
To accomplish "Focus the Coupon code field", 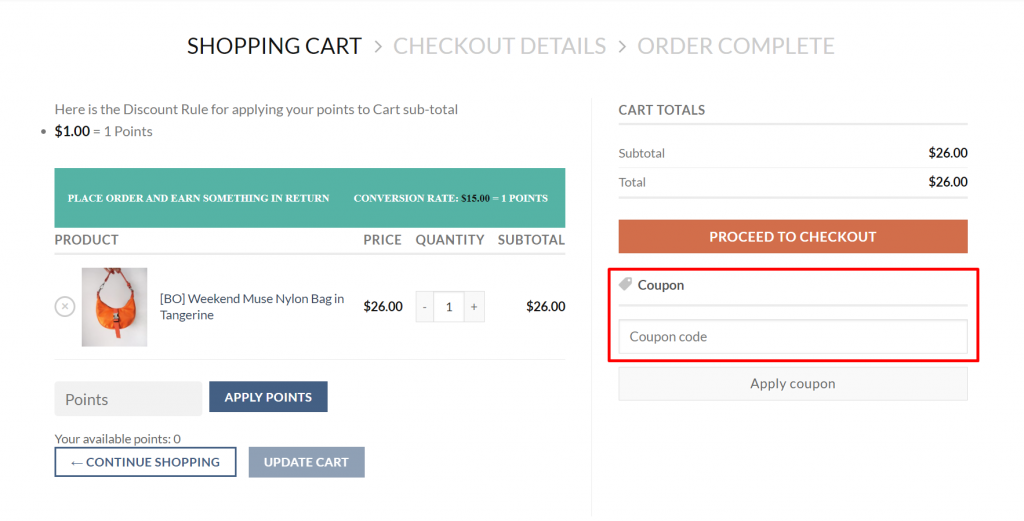I will pos(793,337).
